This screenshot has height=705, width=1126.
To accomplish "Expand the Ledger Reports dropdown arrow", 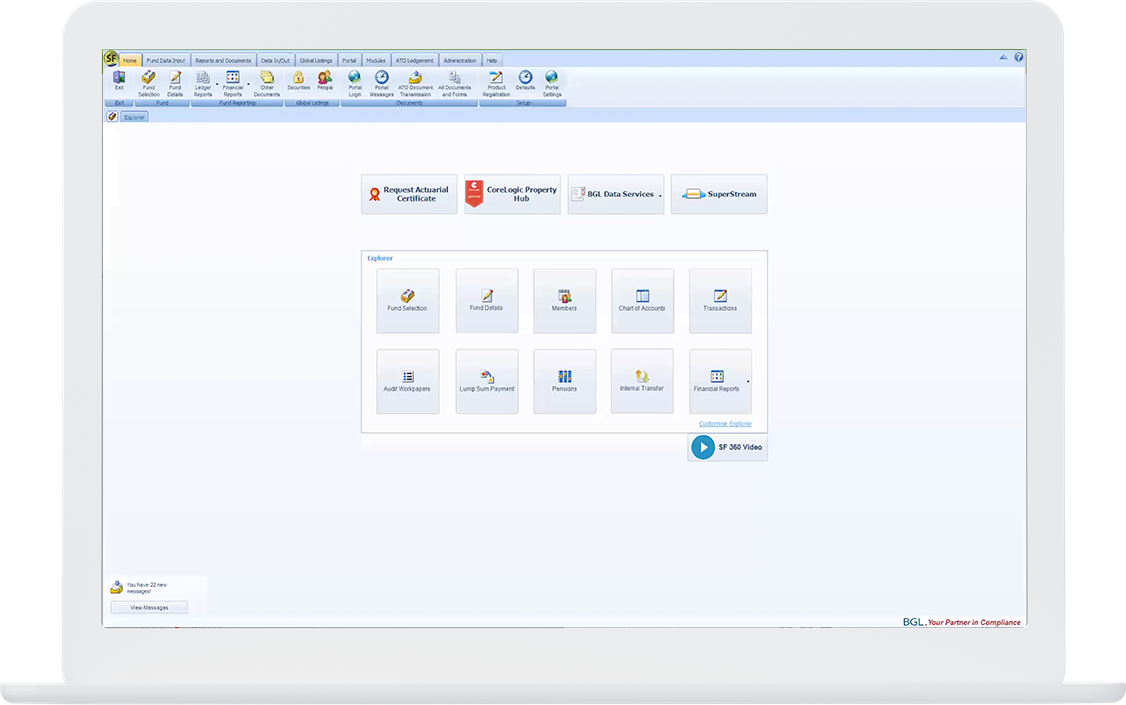I will click(216, 84).
